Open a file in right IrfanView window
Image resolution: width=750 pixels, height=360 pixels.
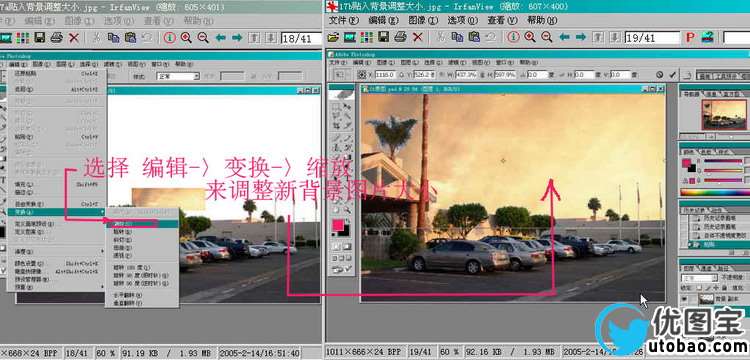point(333,37)
